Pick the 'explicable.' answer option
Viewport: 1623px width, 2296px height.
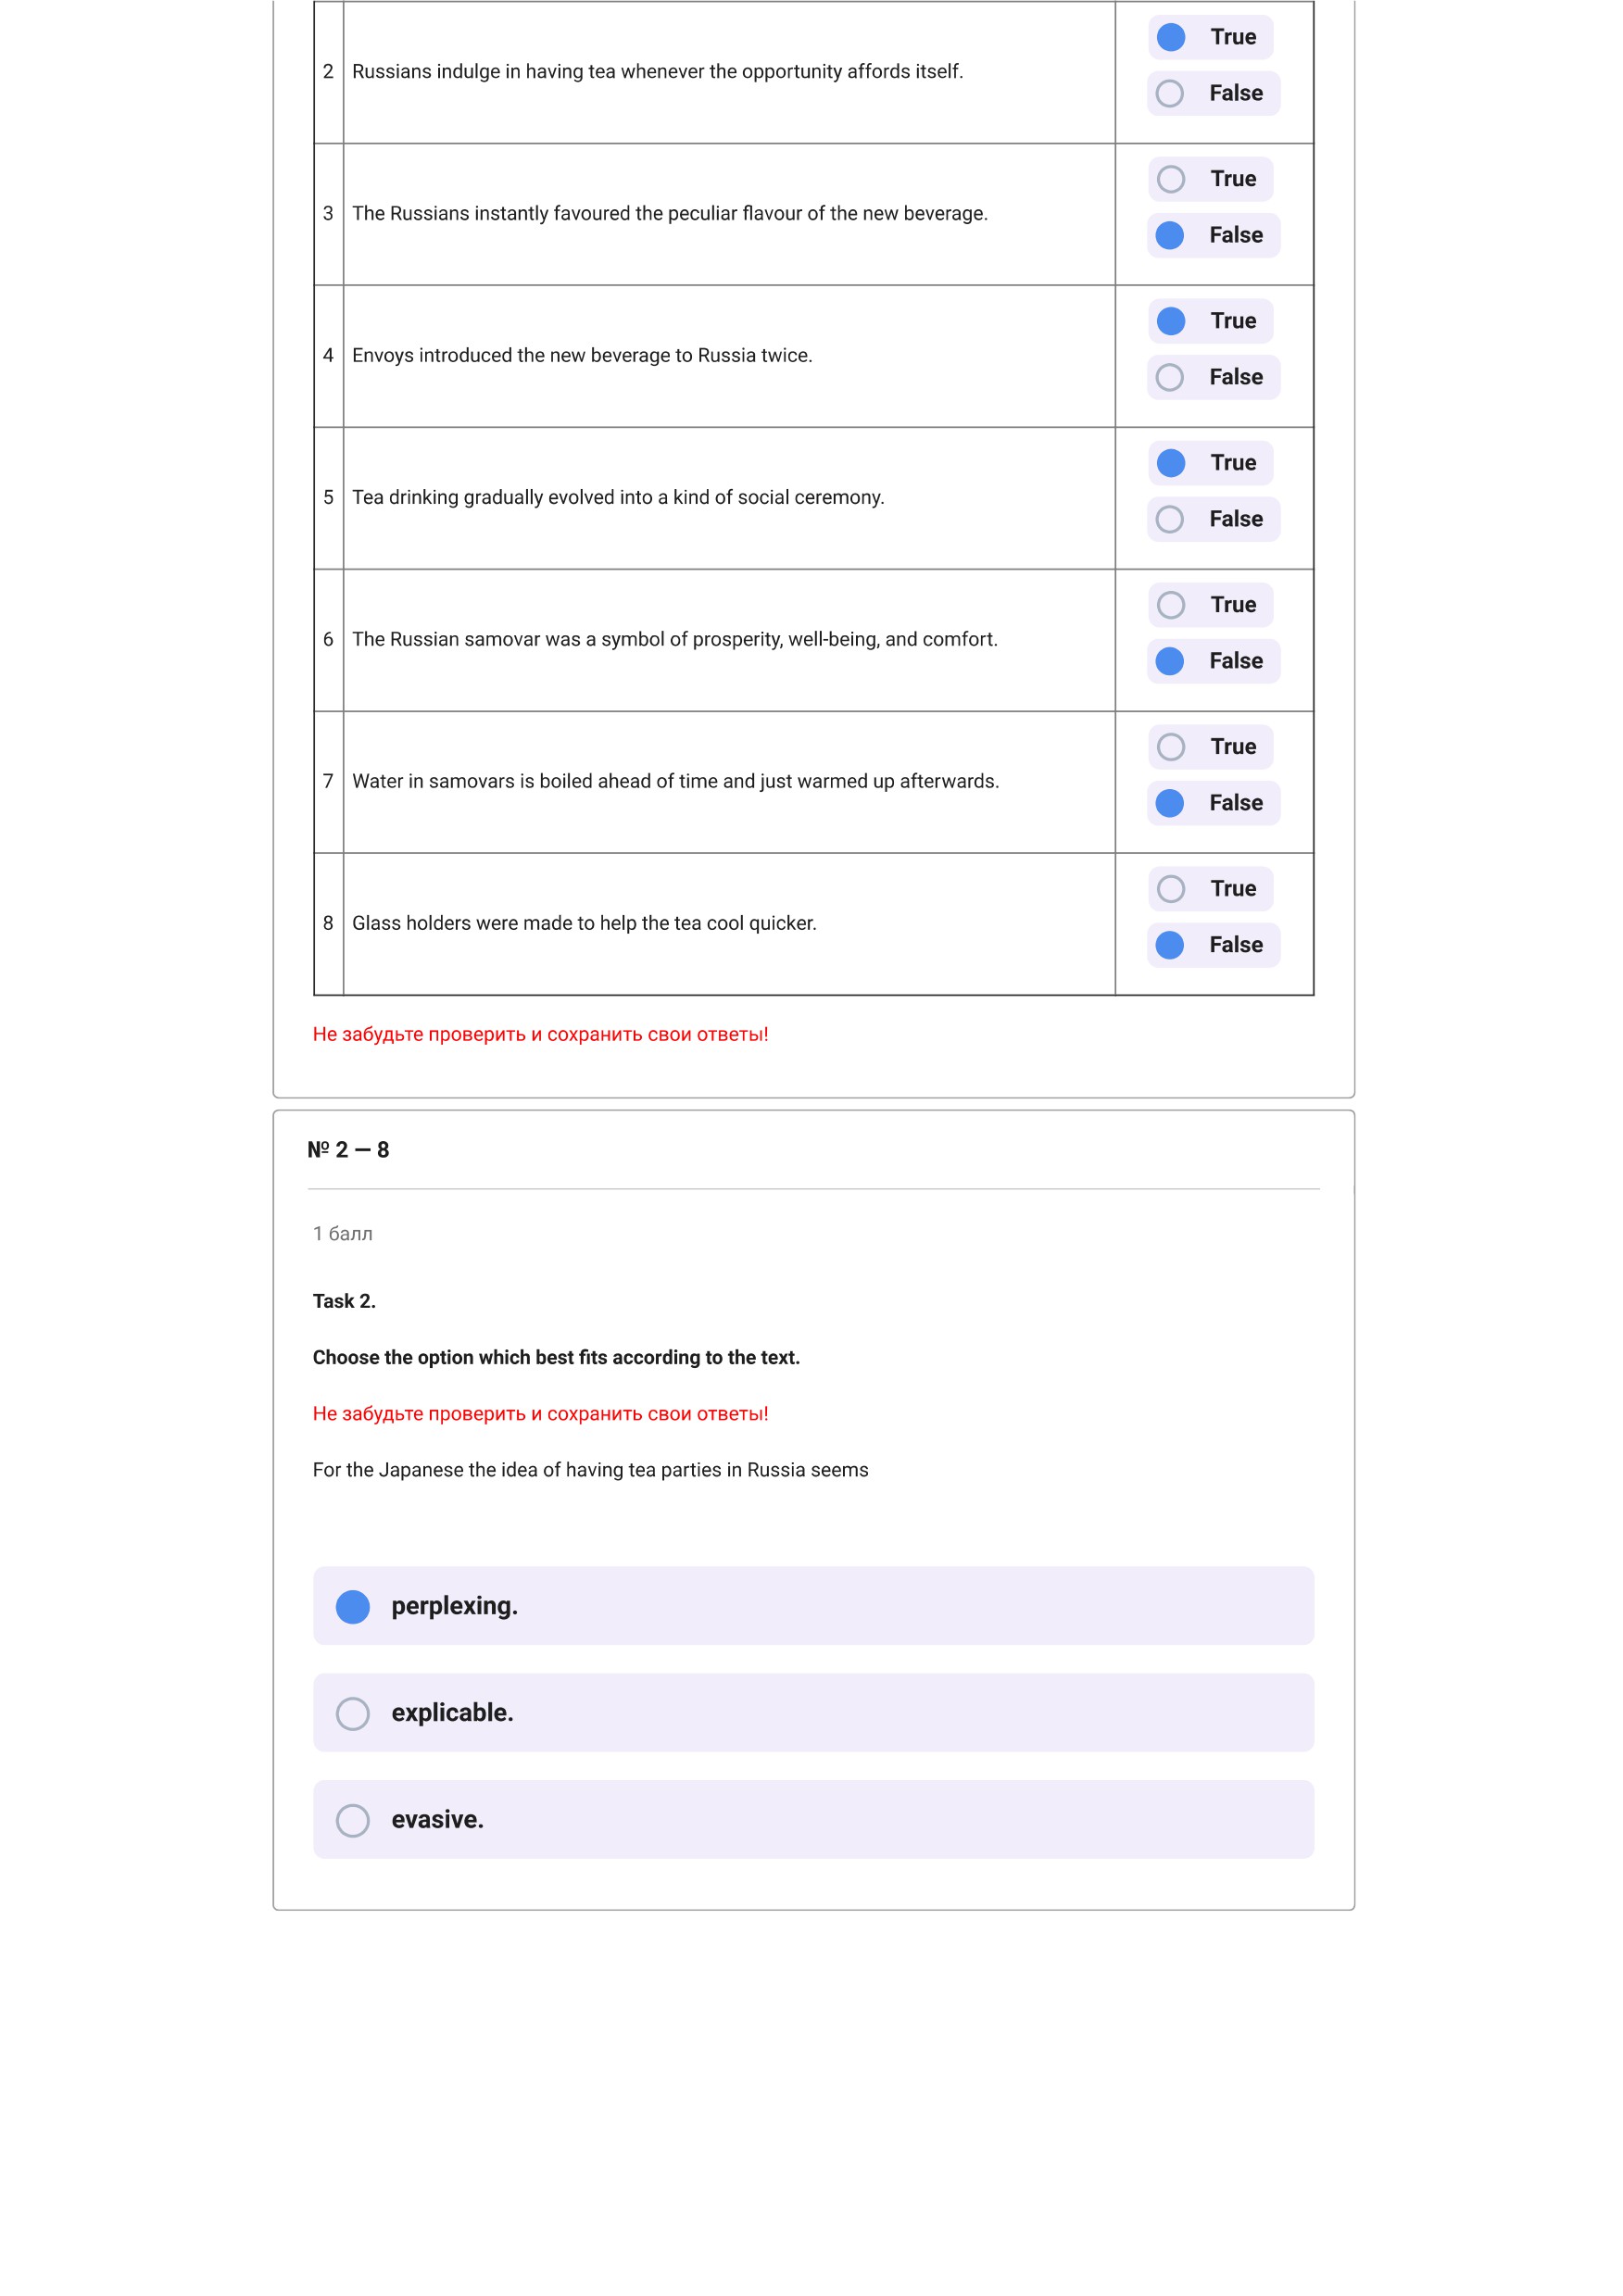point(813,1713)
